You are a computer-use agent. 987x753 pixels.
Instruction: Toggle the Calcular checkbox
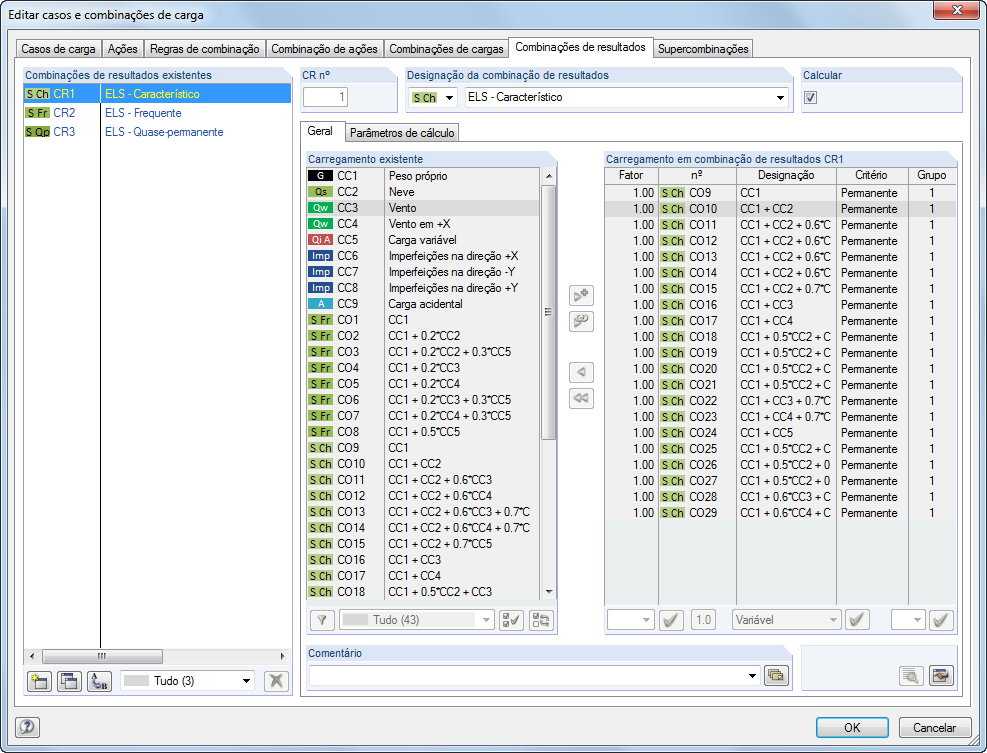click(811, 98)
